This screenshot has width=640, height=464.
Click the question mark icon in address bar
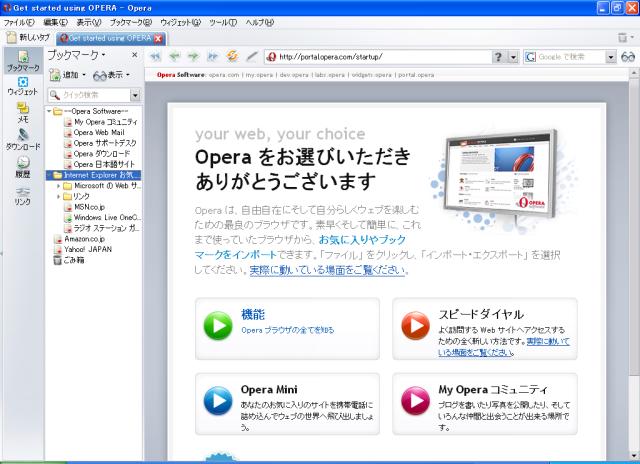coord(498,57)
